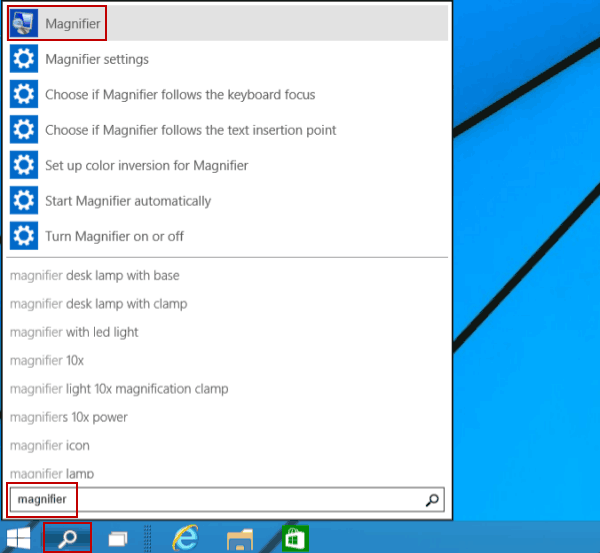Image resolution: width=600 pixels, height=553 pixels.
Task: Open Turn Magnifier on or off
Action: (x=227, y=236)
